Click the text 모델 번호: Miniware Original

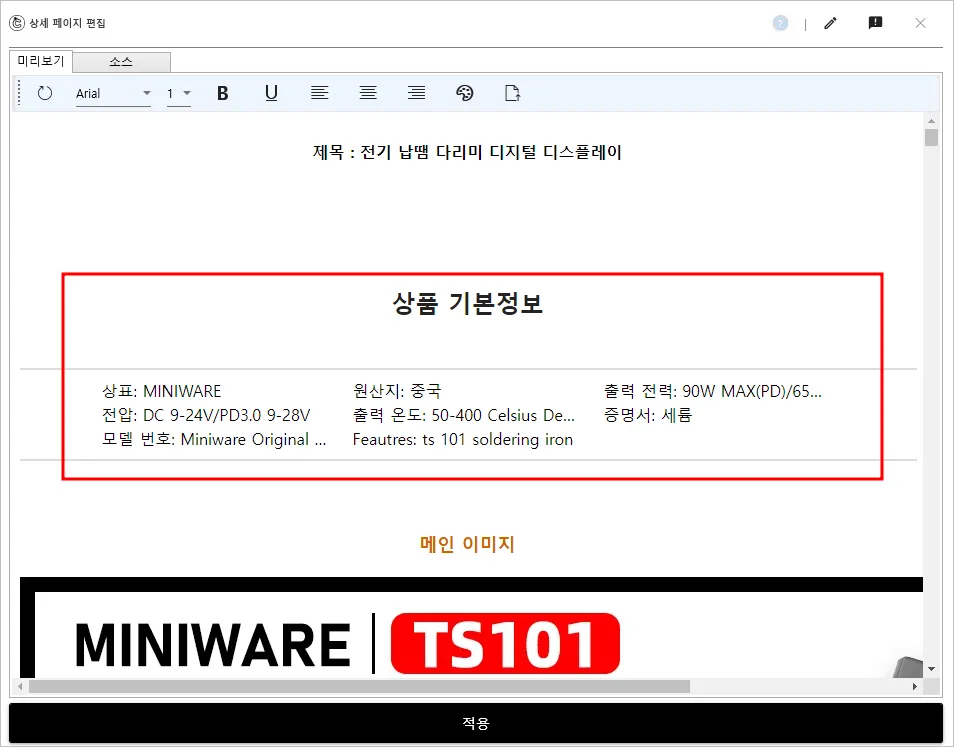click(x=214, y=439)
